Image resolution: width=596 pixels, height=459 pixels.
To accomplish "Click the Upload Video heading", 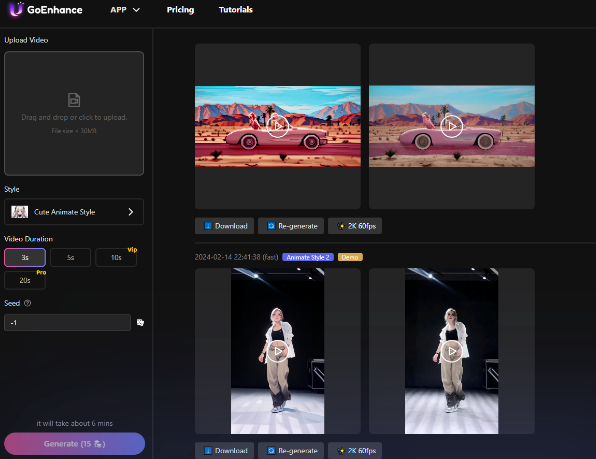I will click(26, 40).
